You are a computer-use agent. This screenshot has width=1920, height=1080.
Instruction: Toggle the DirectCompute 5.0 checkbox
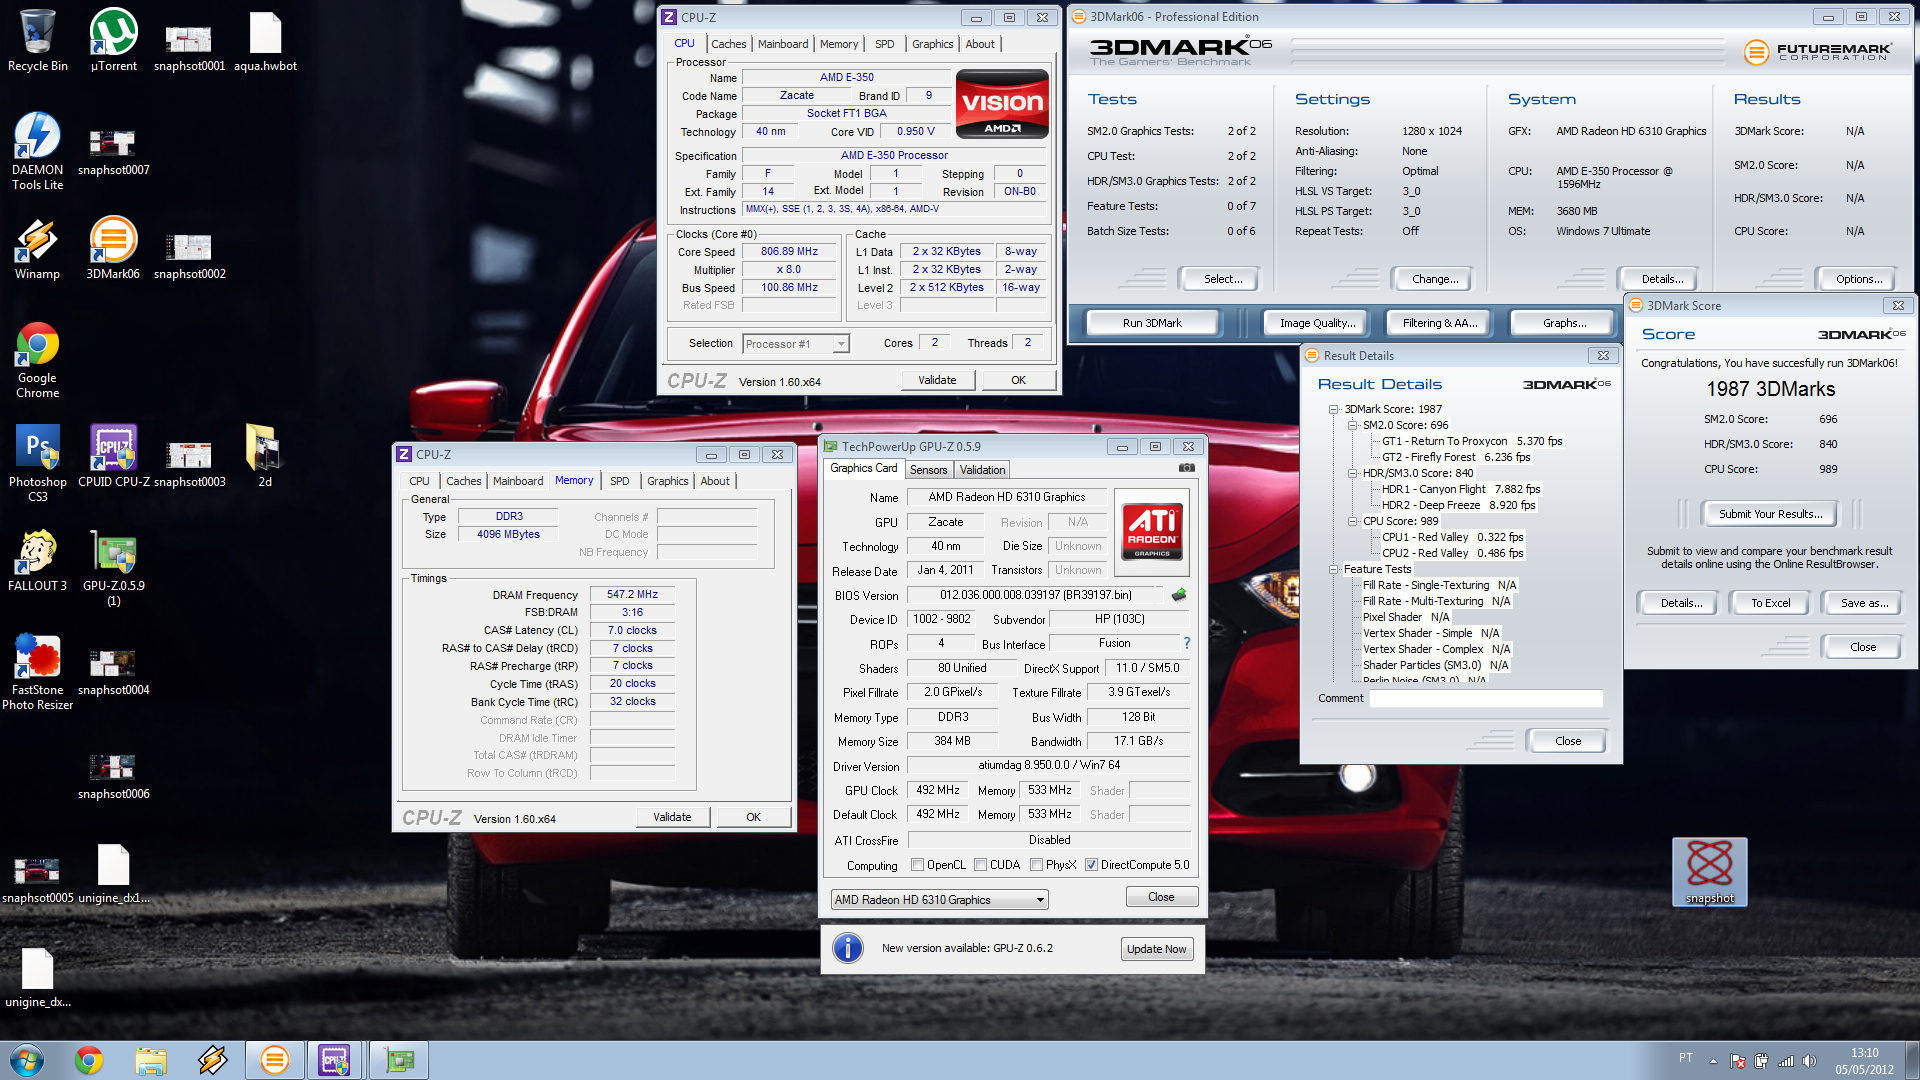point(1091,865)
